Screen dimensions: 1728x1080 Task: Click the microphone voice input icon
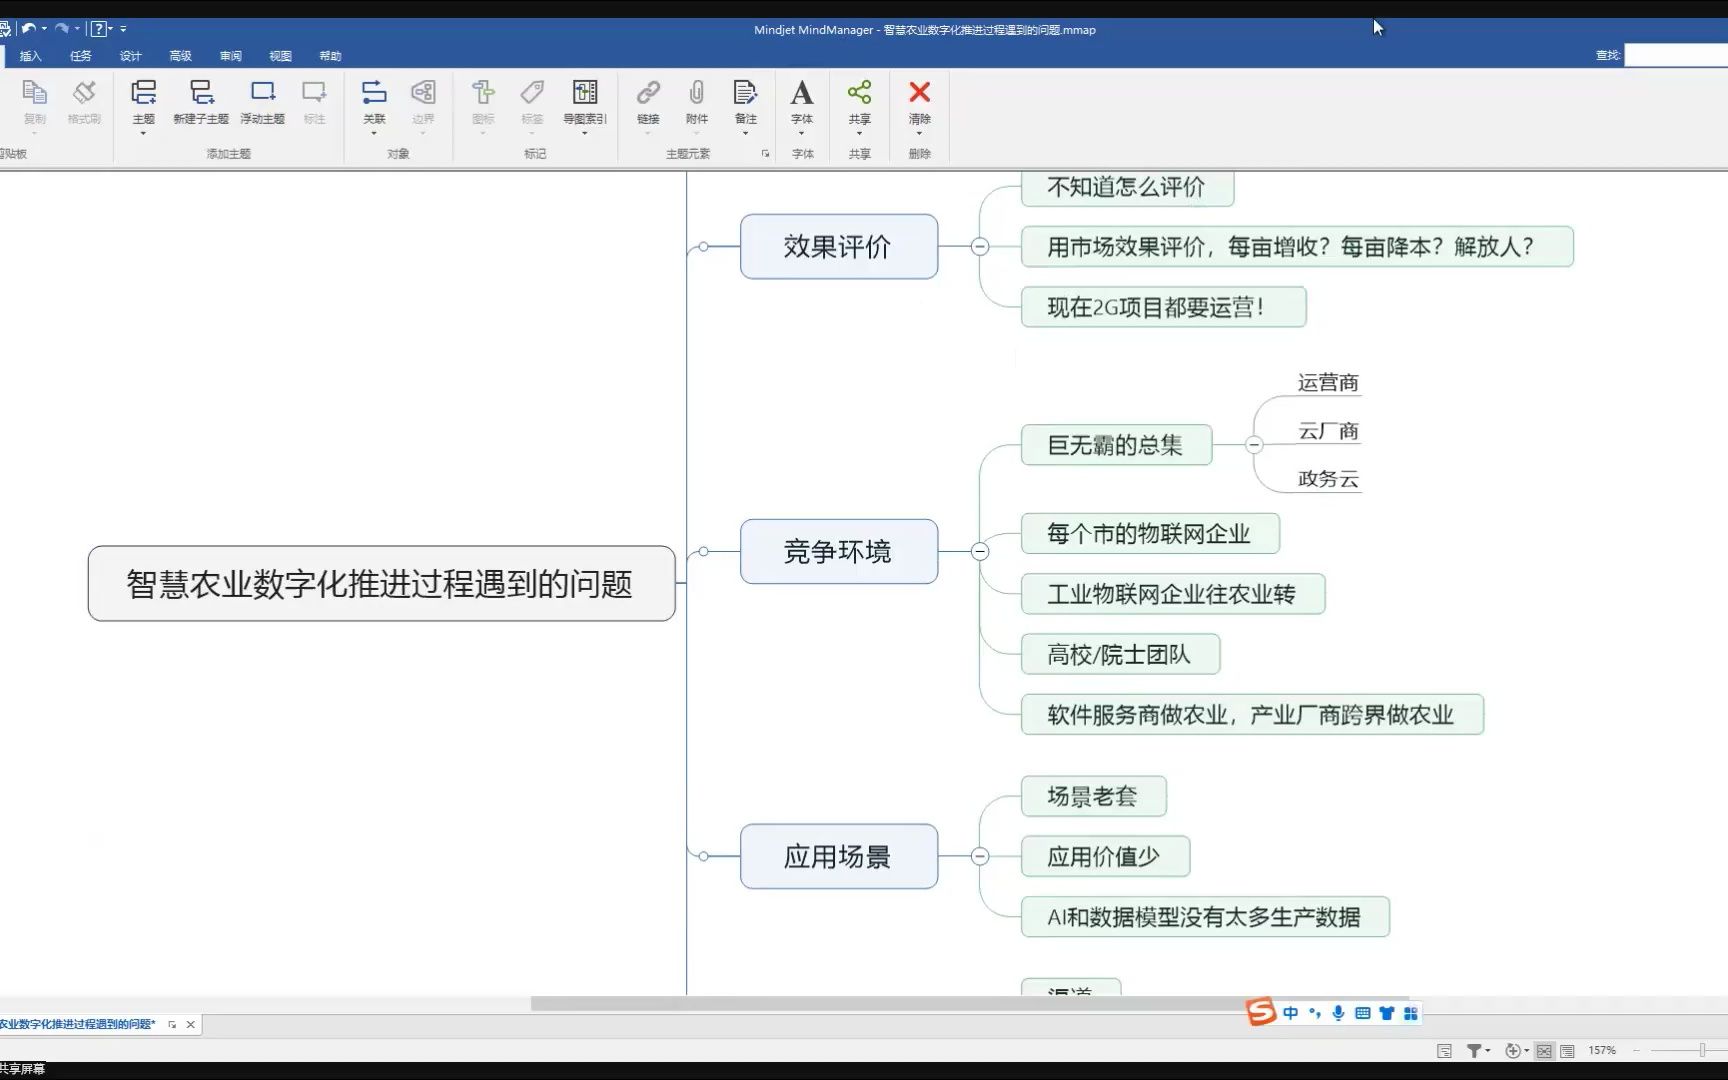[1338, 1013]
